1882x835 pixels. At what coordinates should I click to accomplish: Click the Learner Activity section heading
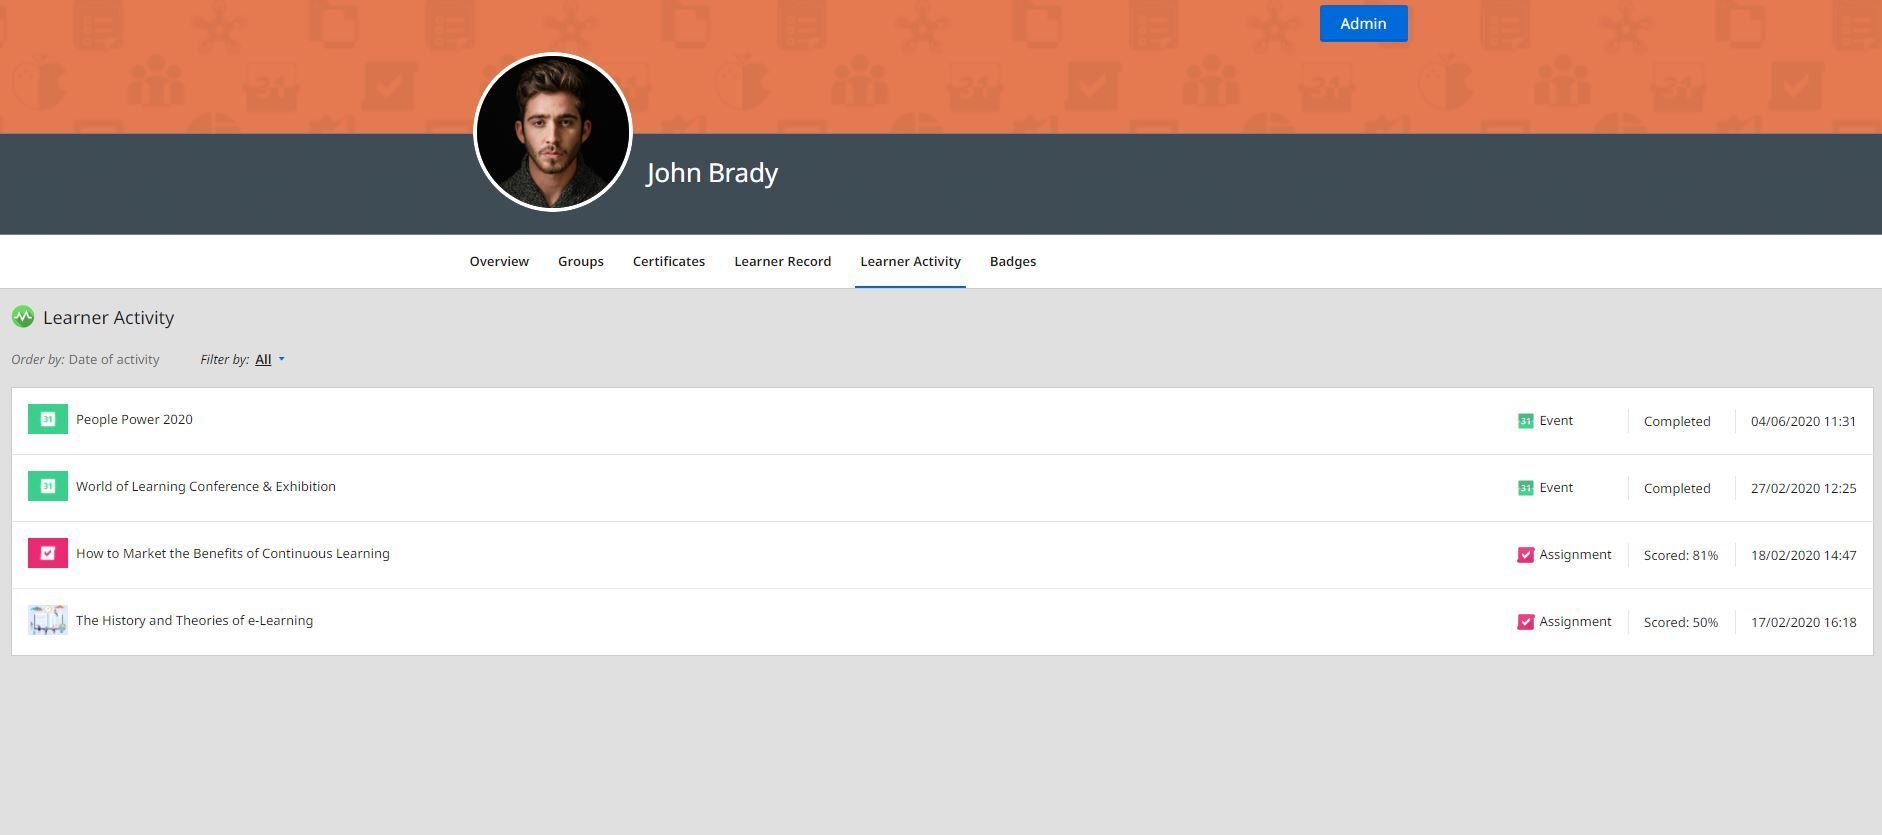[x=108, y=317]
